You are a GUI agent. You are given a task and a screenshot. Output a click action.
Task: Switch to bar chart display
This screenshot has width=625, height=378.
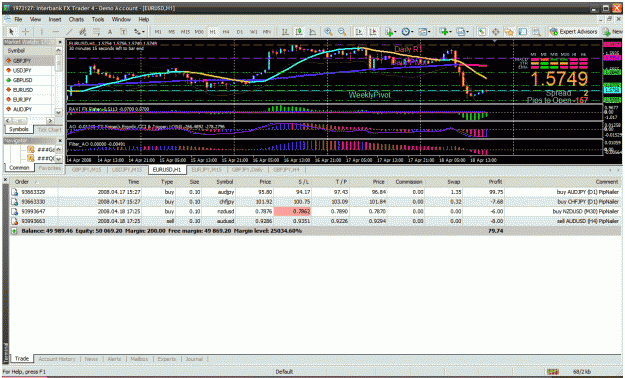[x=285, y=32]
